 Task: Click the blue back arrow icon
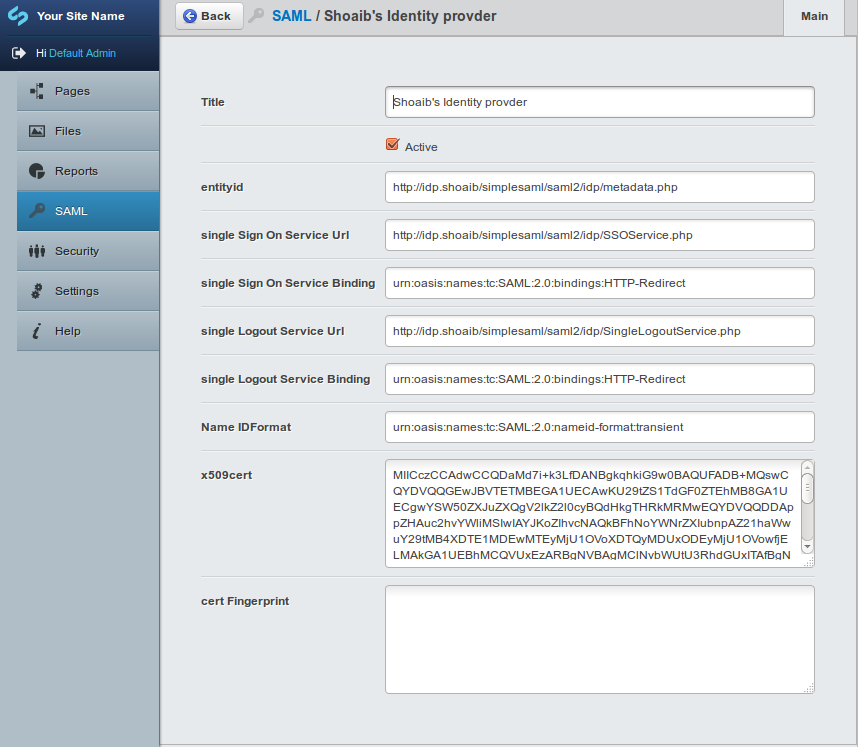(190, 16)
